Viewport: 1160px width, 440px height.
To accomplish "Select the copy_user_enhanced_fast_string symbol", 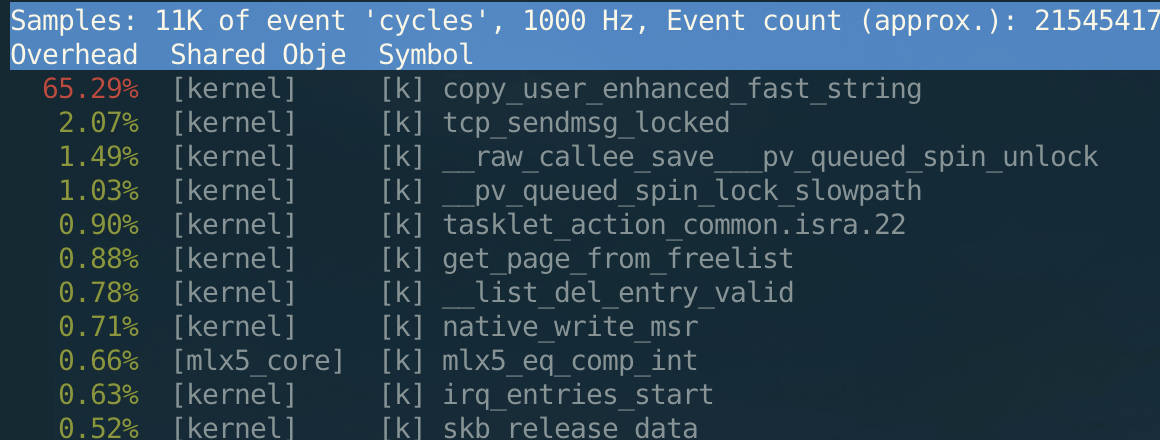I will tap(681, 89).
